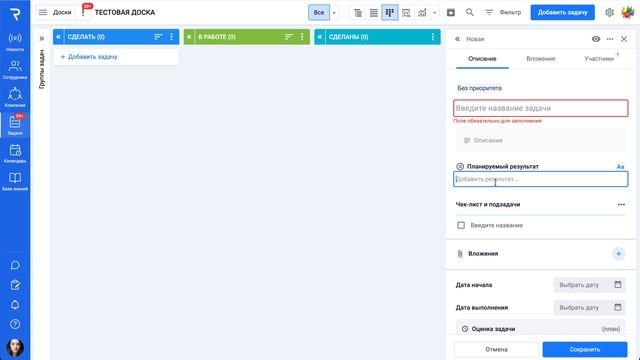The image size is (640, 360).
Task: Collapse the СДЕЛАТЬ column
Action: point(58,37)
